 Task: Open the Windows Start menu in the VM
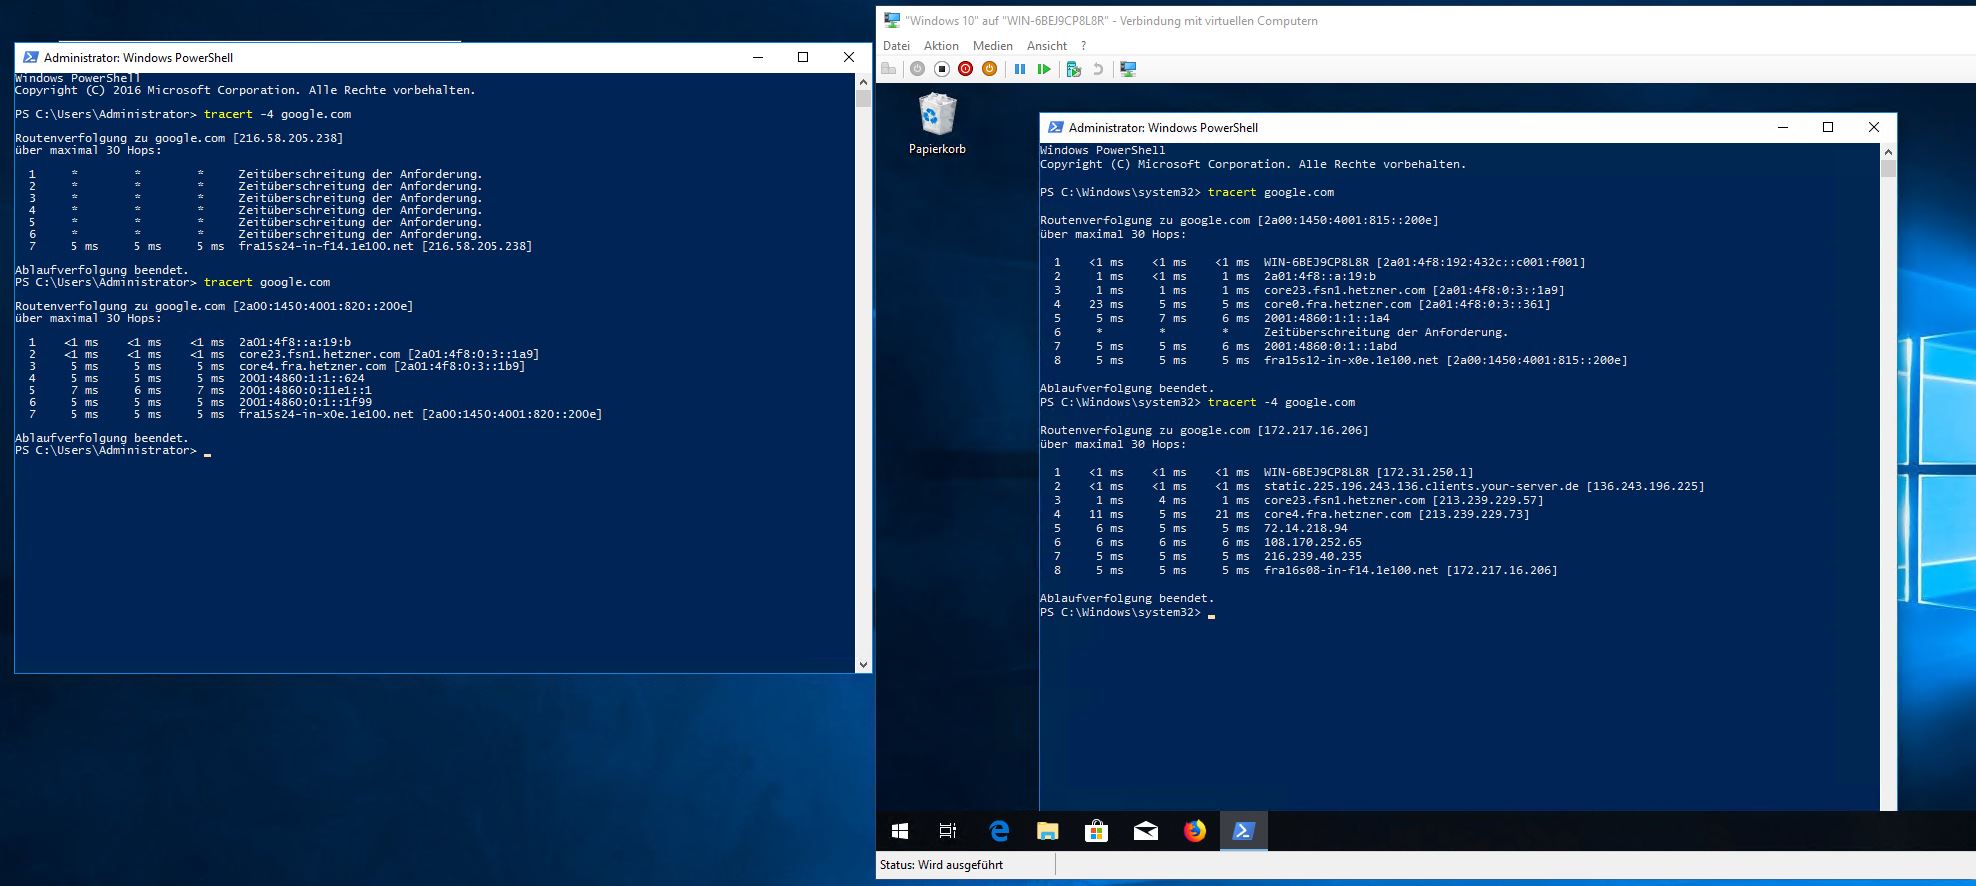click(899, 831)
